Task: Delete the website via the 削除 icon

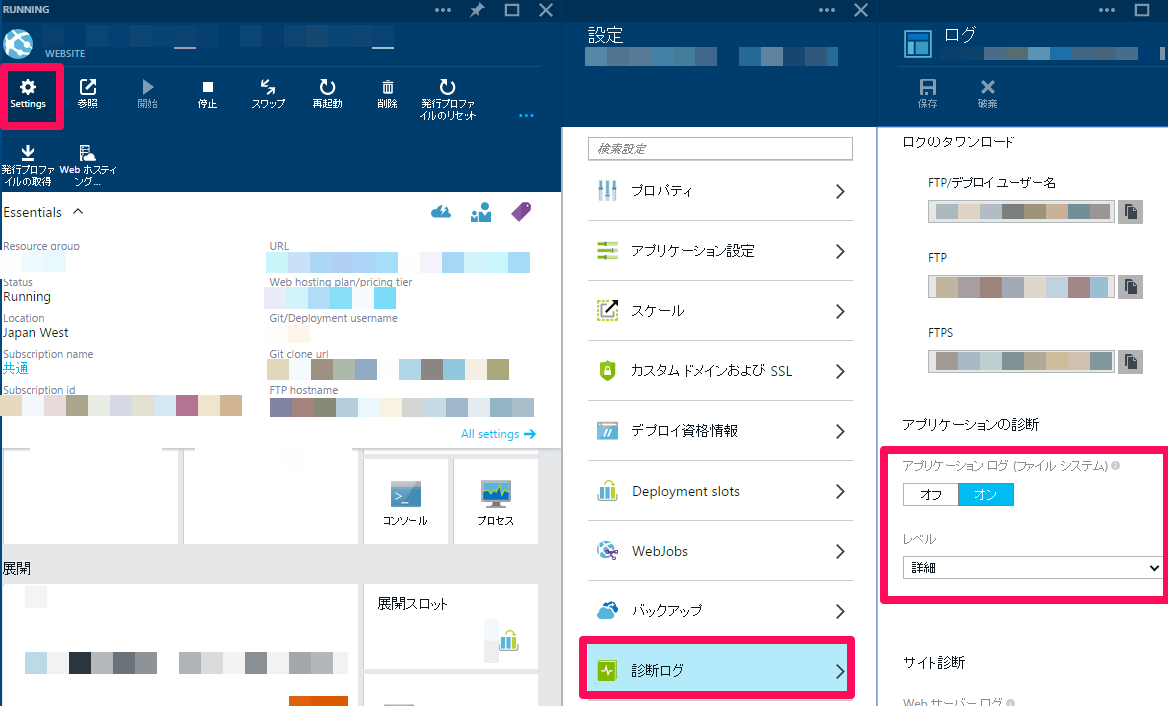Action: click(387, 92)
